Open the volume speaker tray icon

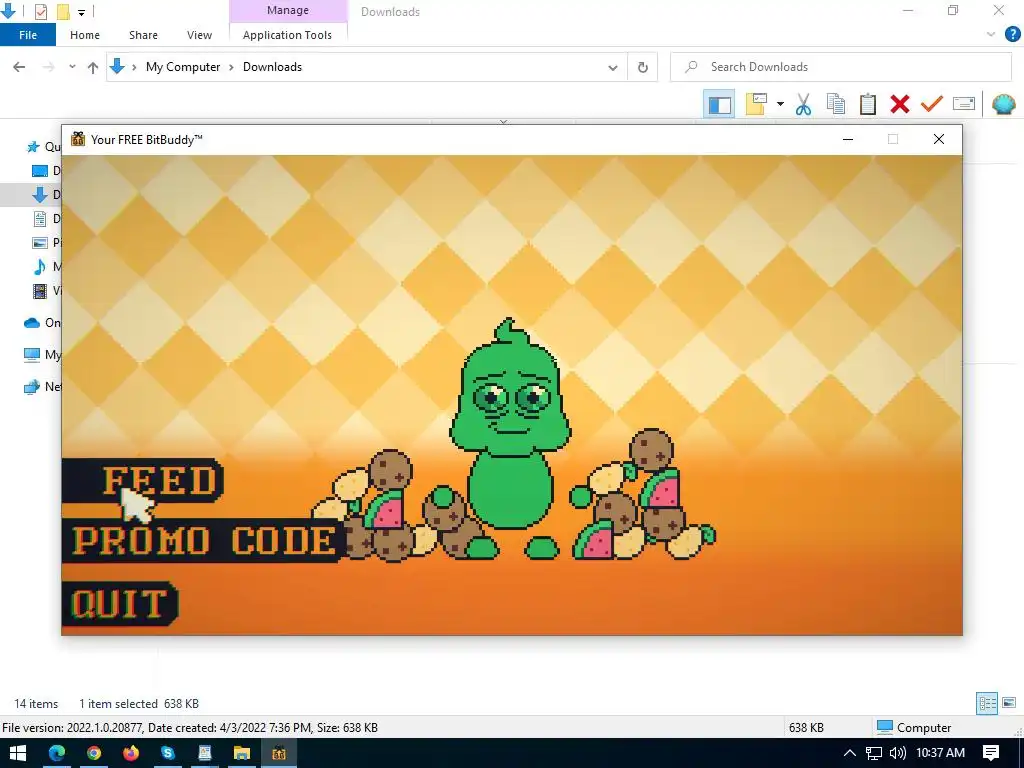(x=898, y=753)
